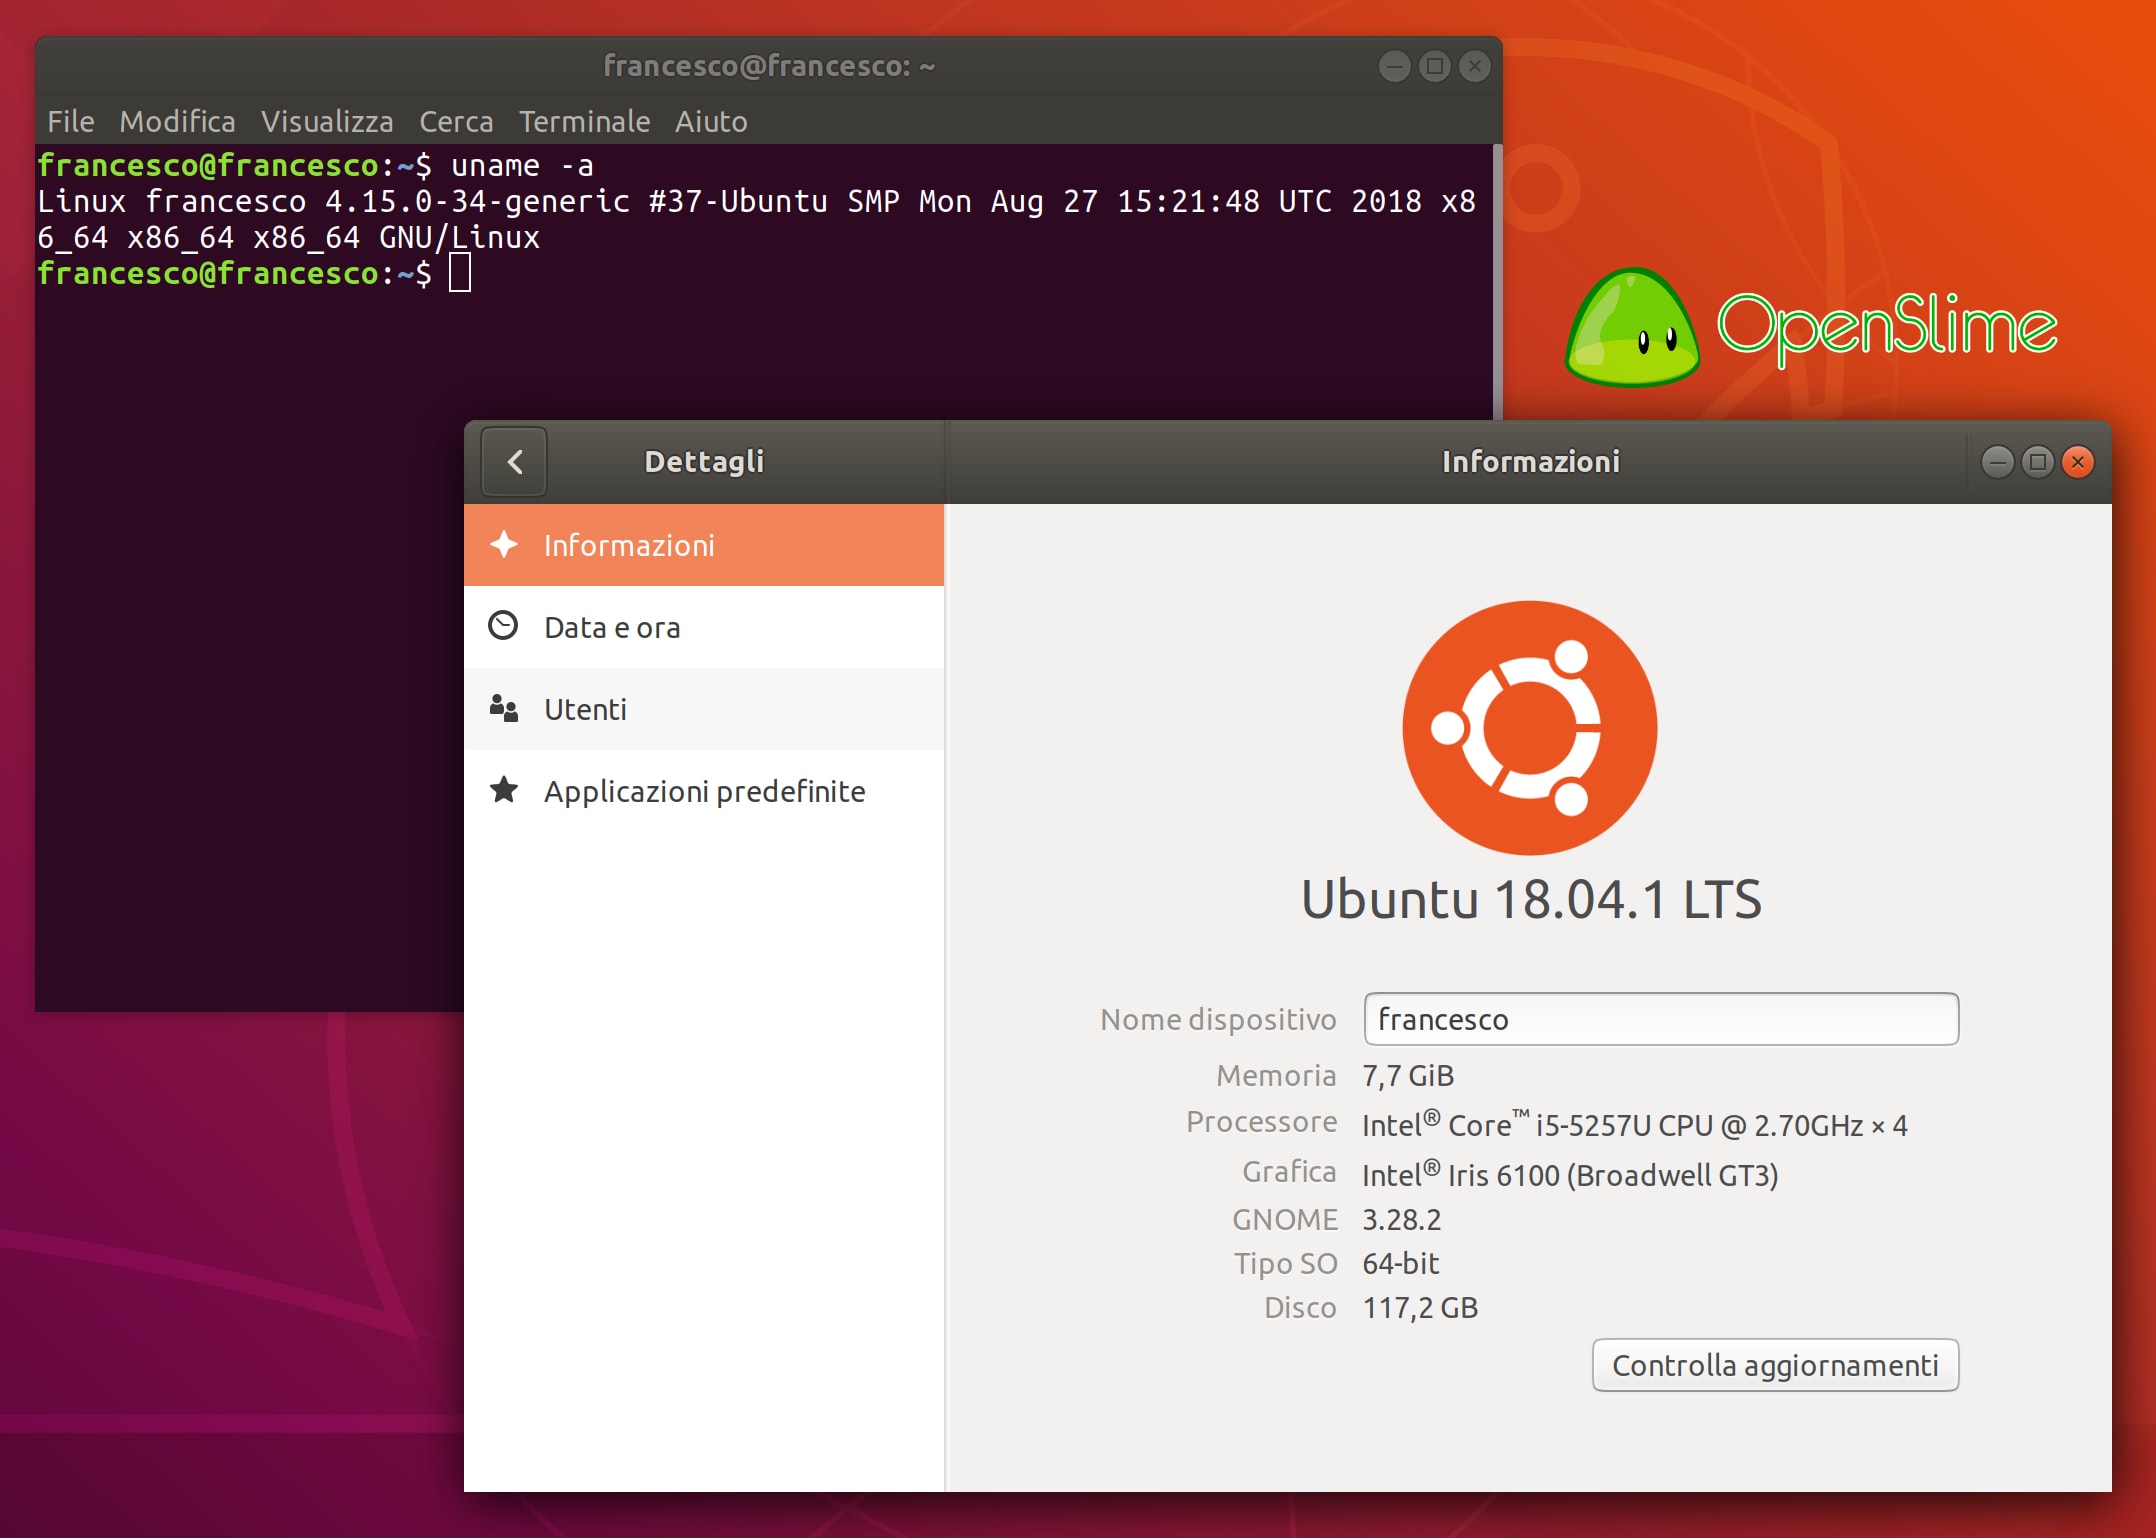Click the processor value Intel Core i5-5257U
Screen dimensions: 2156x1538
point(1635,1124)
